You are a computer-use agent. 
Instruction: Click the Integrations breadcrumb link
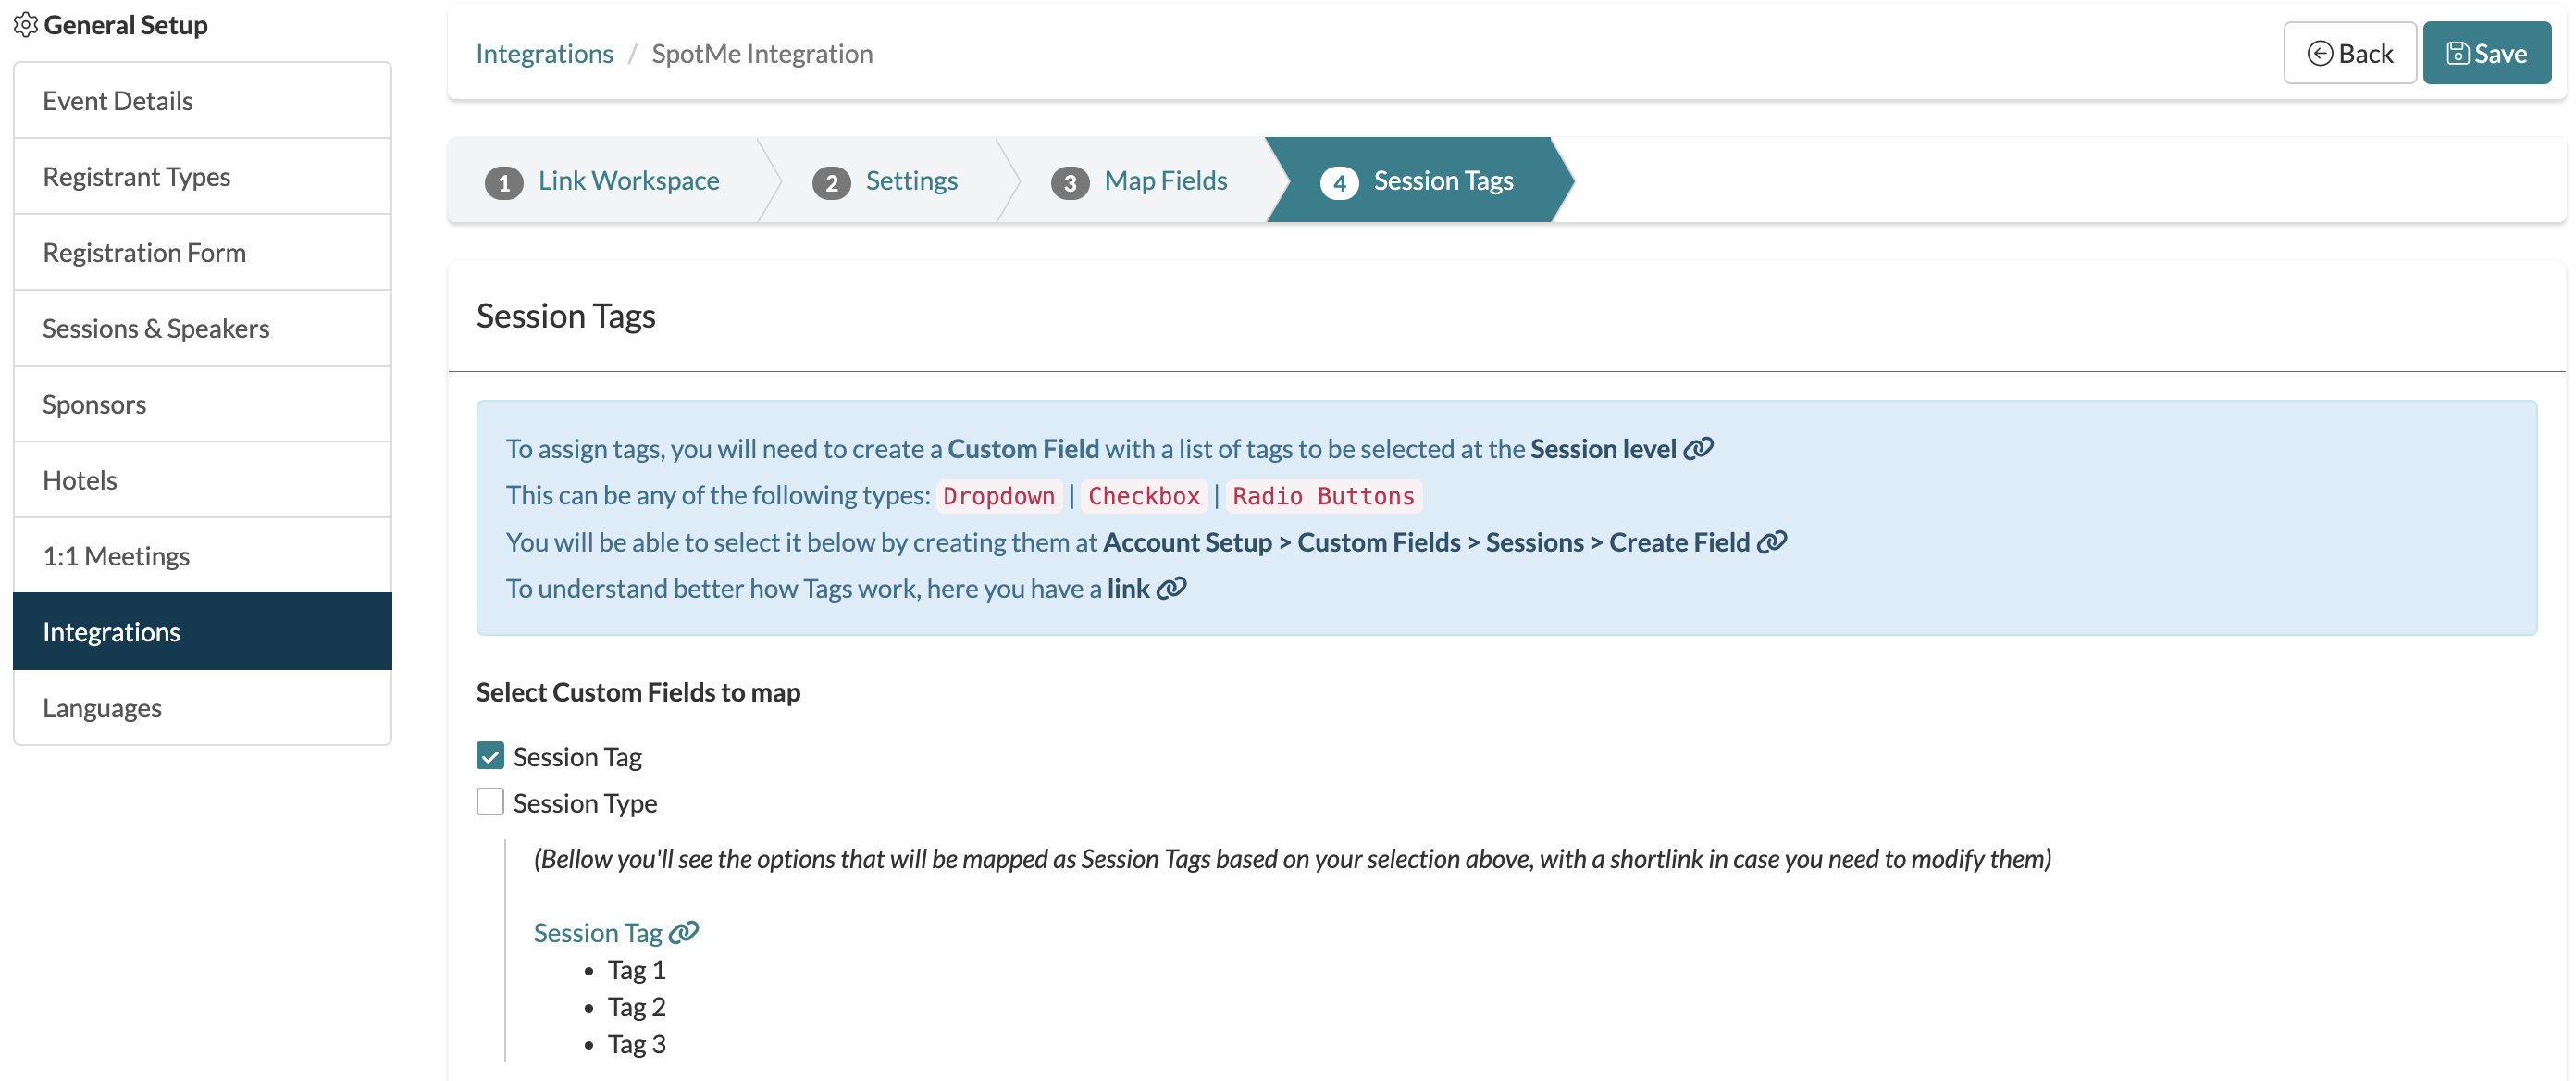click(544, 53)
